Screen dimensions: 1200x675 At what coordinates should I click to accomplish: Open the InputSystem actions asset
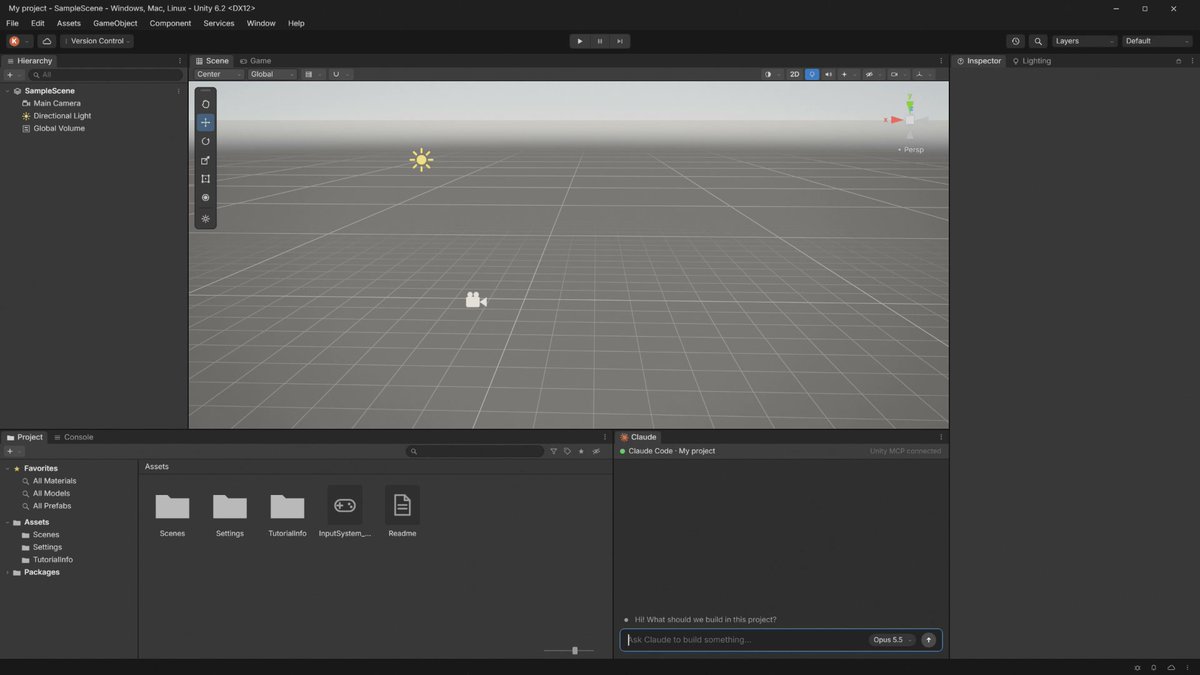click(345, 513)
